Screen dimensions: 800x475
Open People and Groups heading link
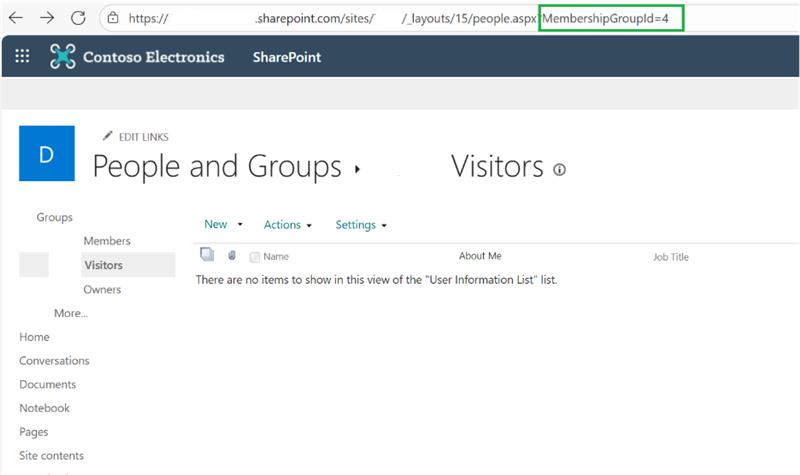click(217, 166)
